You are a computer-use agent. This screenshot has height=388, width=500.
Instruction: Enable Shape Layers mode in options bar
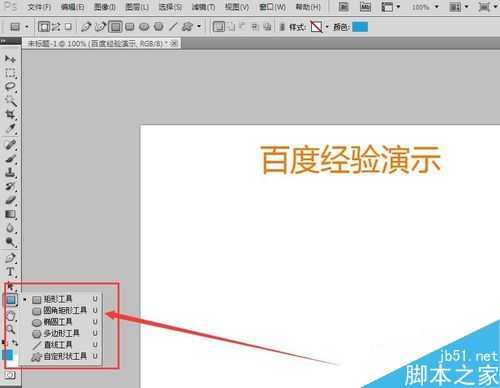44,27
